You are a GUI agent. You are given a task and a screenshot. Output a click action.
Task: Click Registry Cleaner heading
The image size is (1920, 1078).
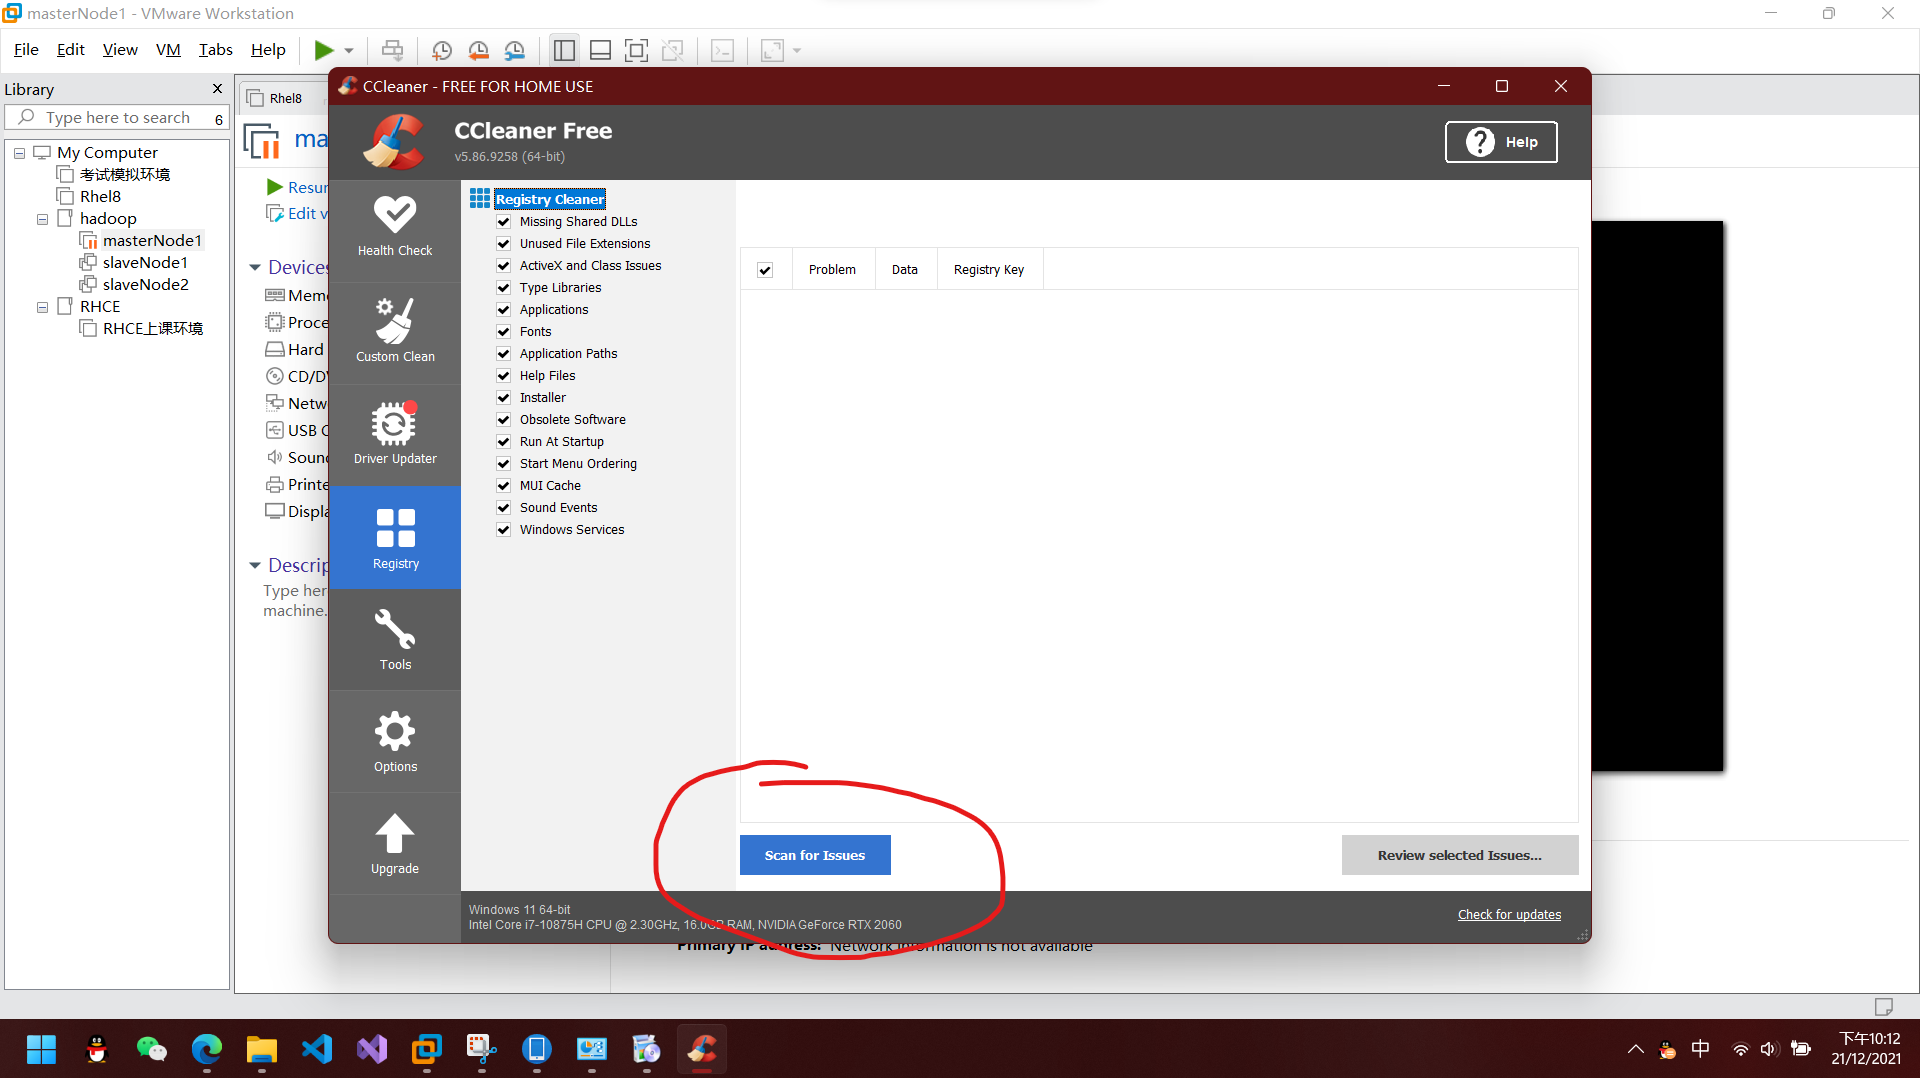pos(549,199)
